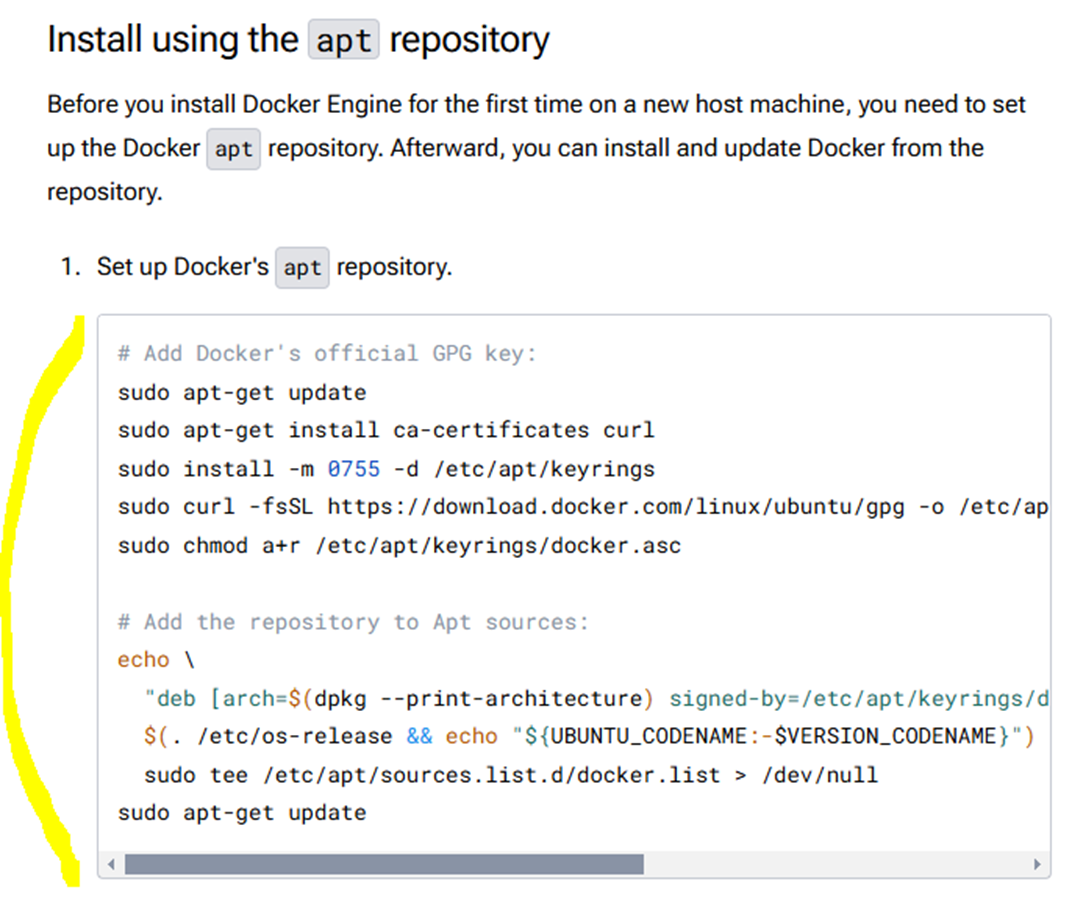Click the '"deb [arch=$(dpkg --print-architecture)' line
Viewport: 1072px width, 901px height.
tap(596, 699)
